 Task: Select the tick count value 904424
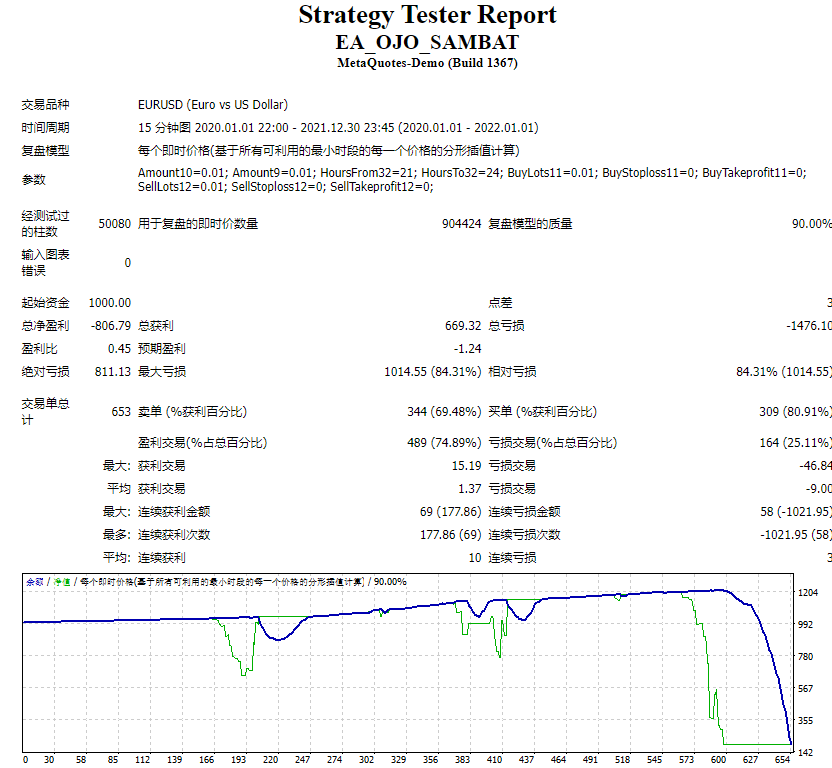462,224
